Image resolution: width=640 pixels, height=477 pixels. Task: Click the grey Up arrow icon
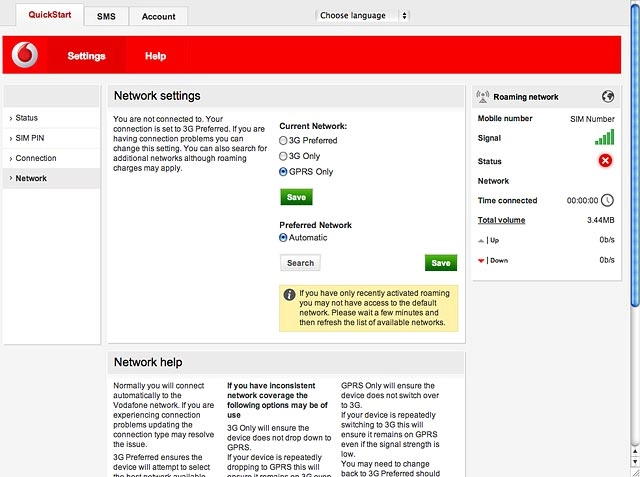click(481, 241)
